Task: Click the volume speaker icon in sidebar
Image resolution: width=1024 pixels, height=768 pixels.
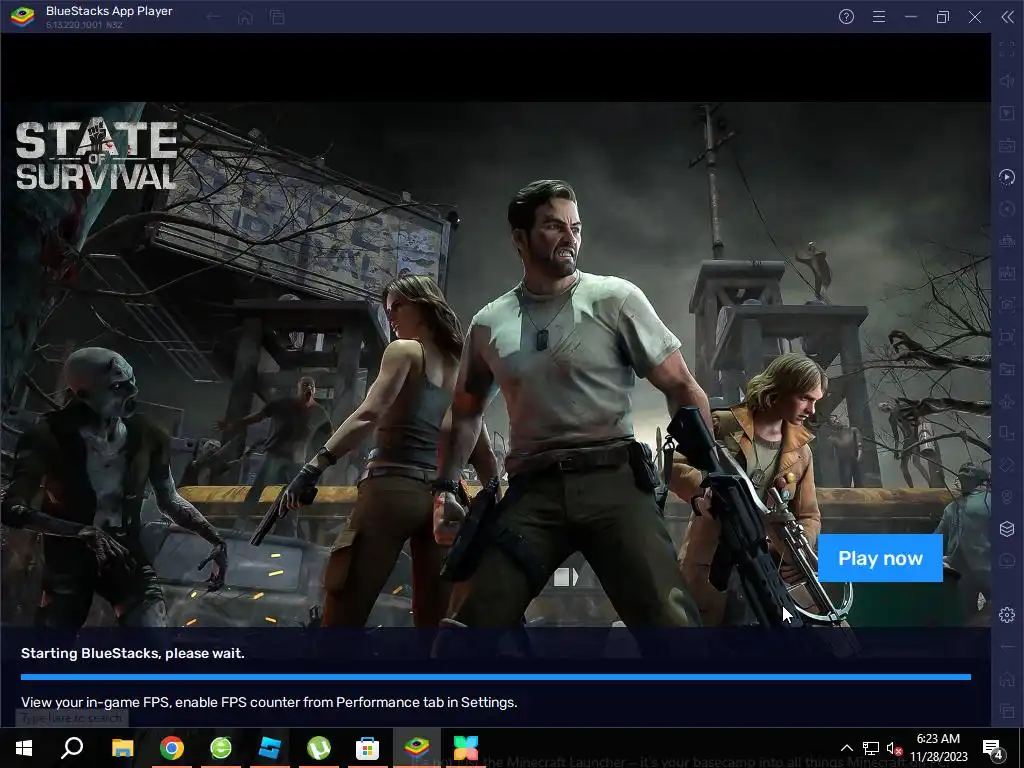Action: 1007,81
